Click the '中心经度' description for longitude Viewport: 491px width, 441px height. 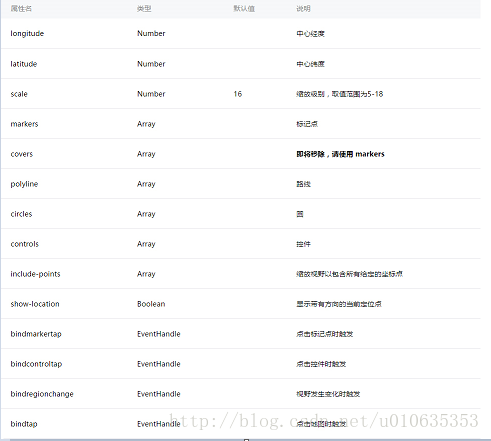[310, 34]
